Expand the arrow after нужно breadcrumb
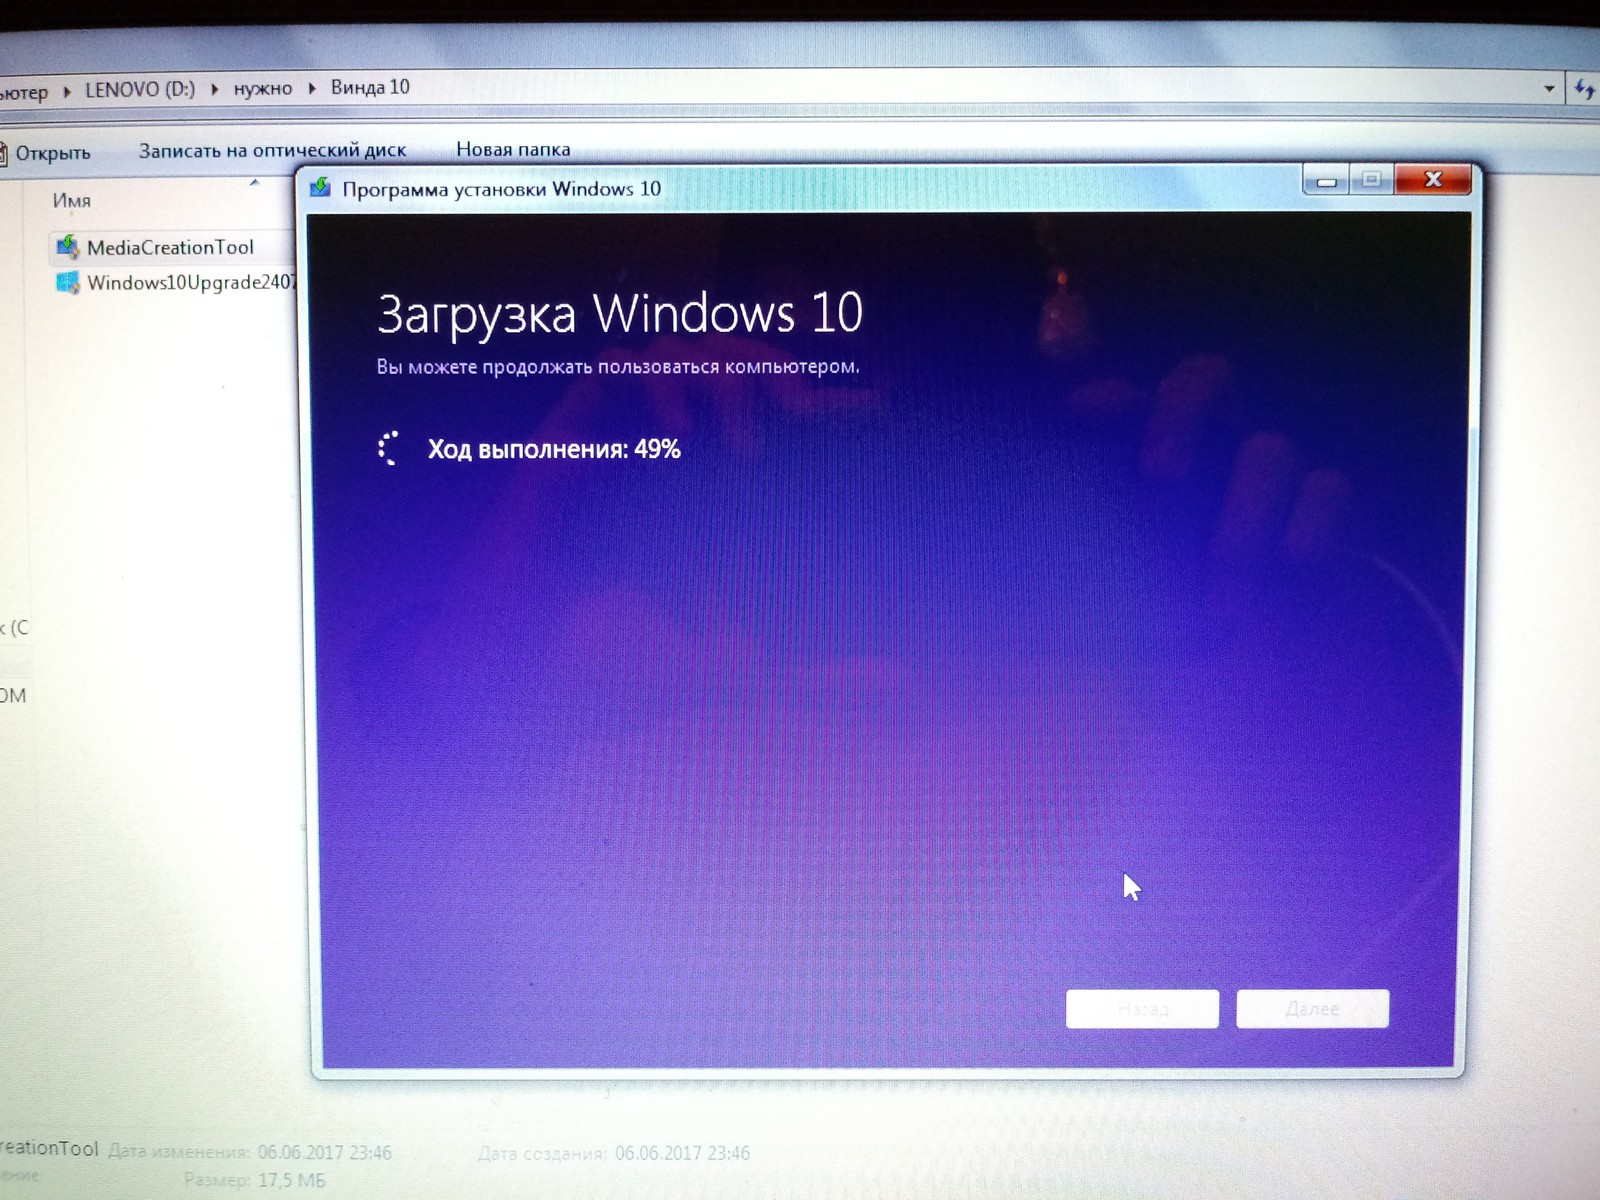This screenshot has height=1200, width=1600. tap(311, 88)
